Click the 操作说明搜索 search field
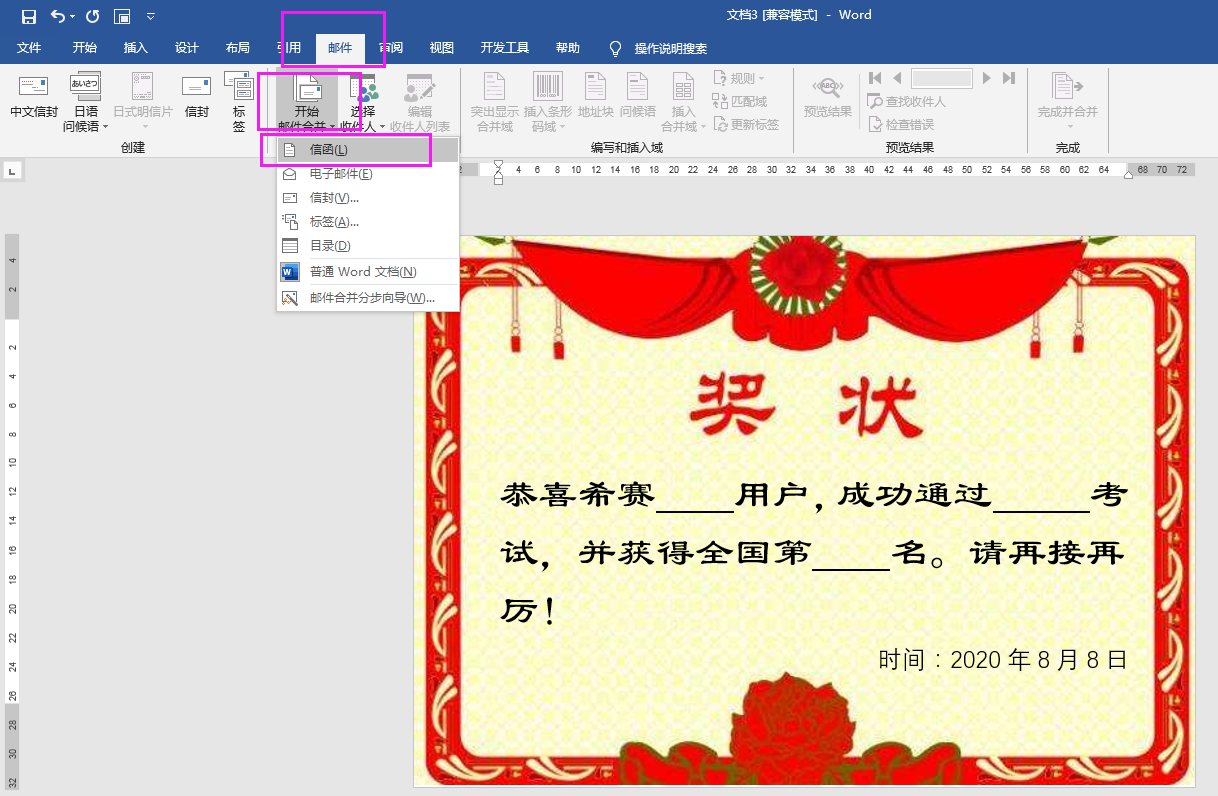The width and height of the screenshot is (1218, 796). pyautogui.click(x=670, y=46)
